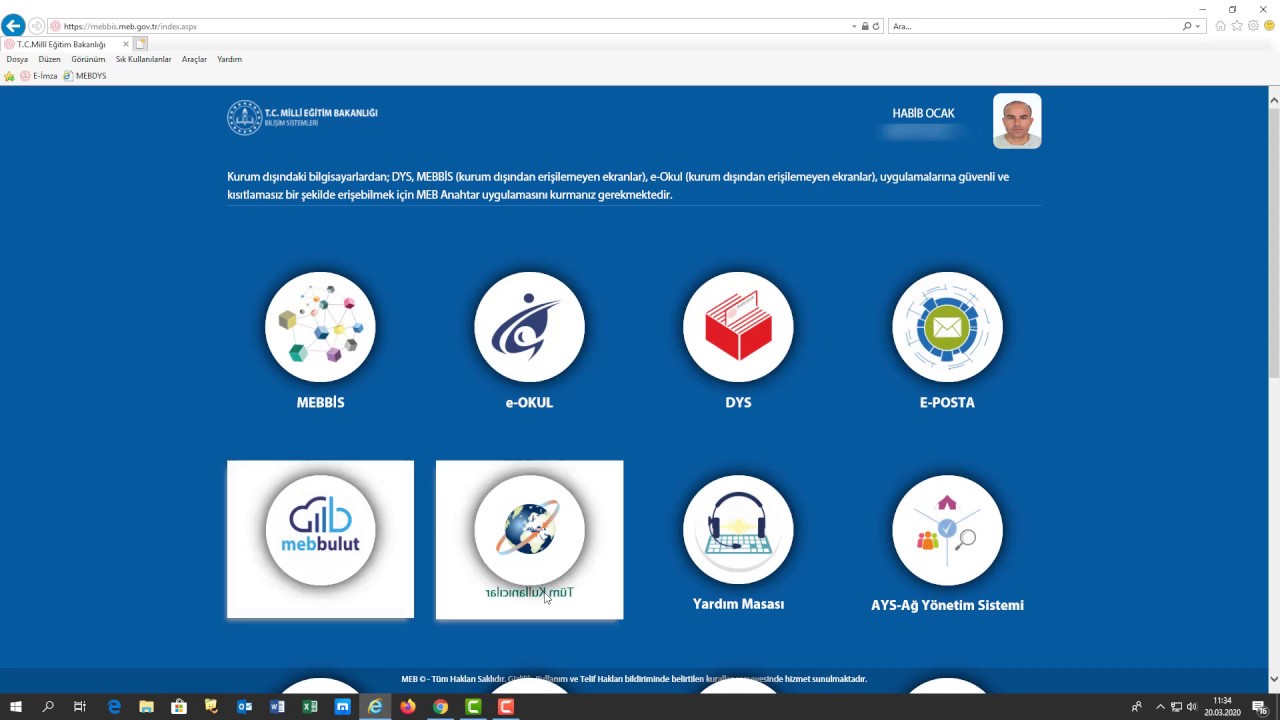Click the e-OKUL text label

point(529,403)
